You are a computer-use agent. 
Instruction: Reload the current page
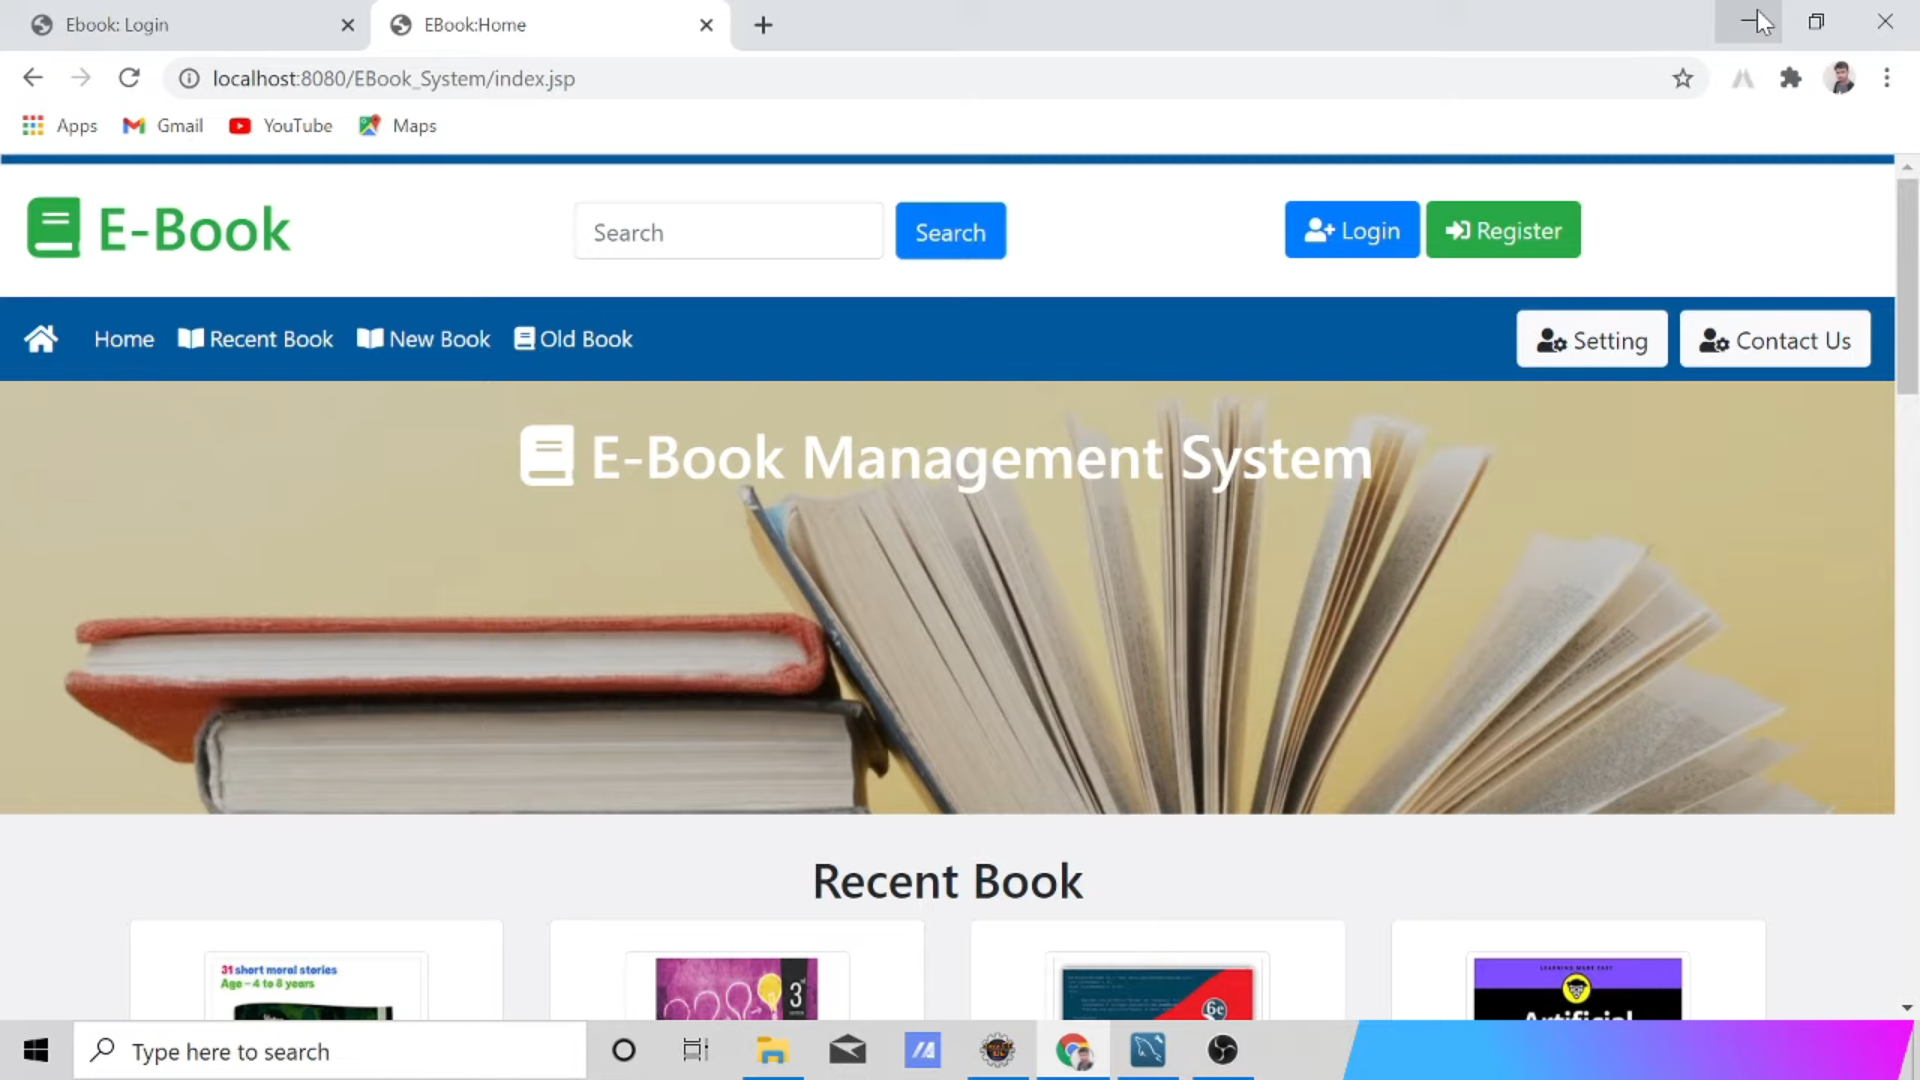click(x=129, y=78)
